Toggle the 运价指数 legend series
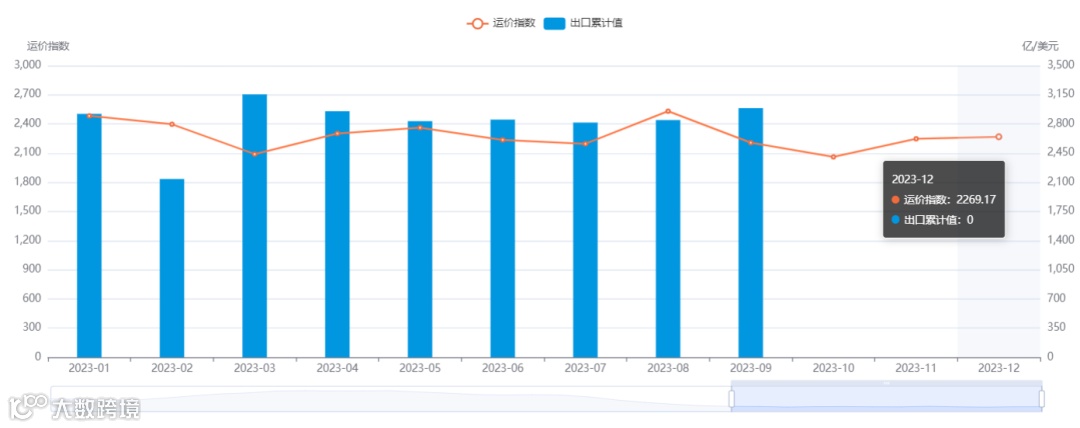1080x428 pixels. 501,23
